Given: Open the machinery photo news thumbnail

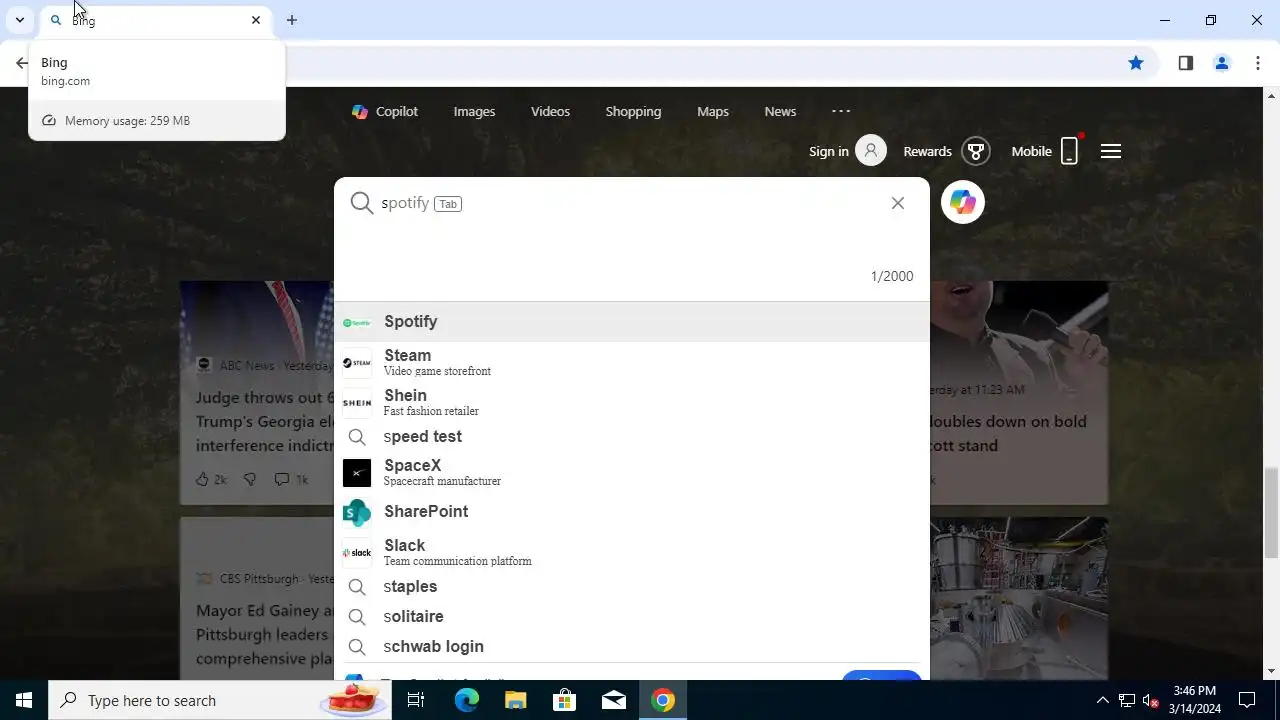Looking at the screenshot, I should point(1019,598).
